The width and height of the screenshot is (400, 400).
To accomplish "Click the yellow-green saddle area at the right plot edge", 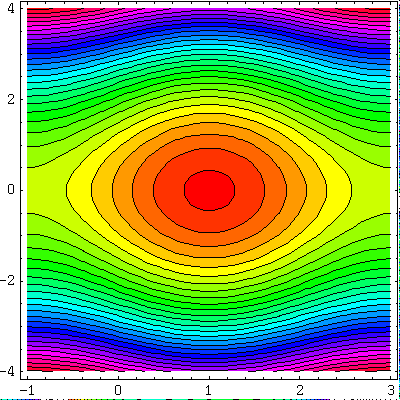I will click(x=372, y=190).
